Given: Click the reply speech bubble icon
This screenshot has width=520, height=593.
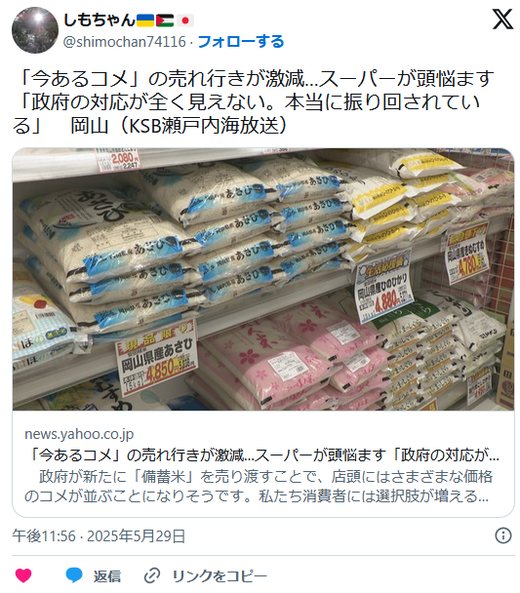Looking at the screenshot, I should click(x=74, y=575).
